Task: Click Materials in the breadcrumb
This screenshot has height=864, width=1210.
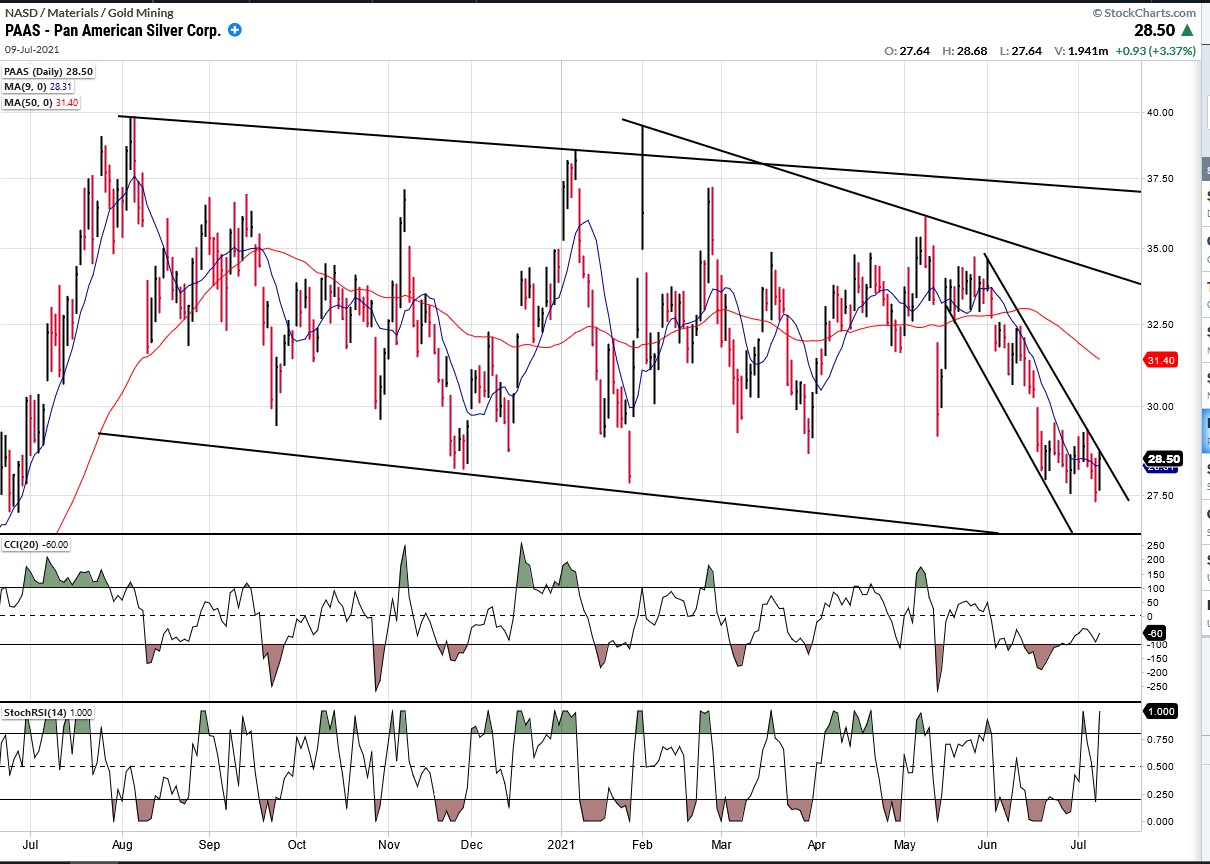Action: [74, 13]
